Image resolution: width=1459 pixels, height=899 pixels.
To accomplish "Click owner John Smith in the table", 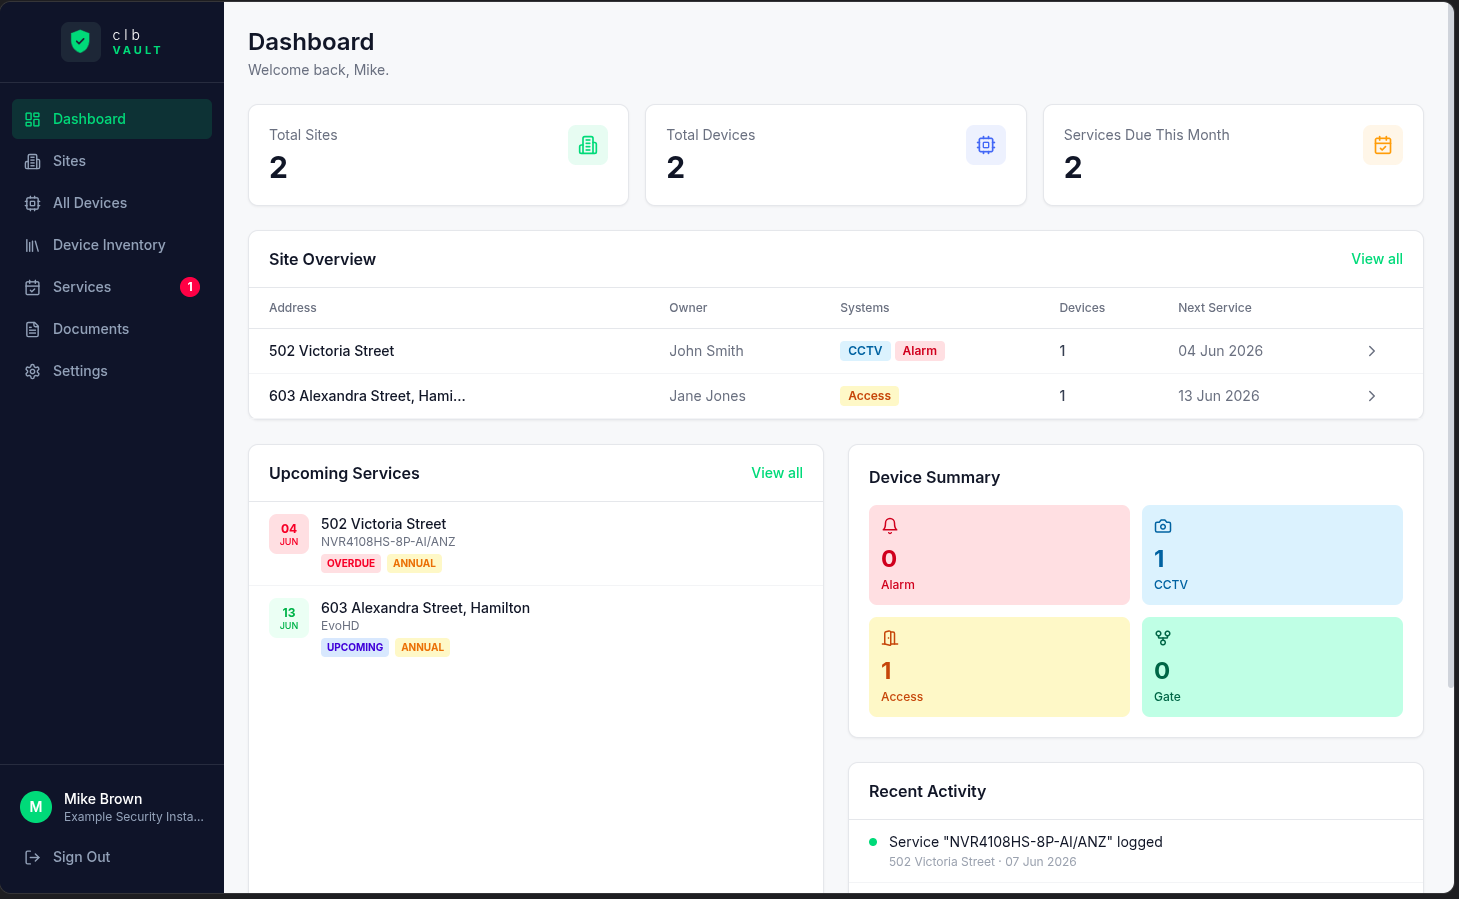I will [706, 351].
